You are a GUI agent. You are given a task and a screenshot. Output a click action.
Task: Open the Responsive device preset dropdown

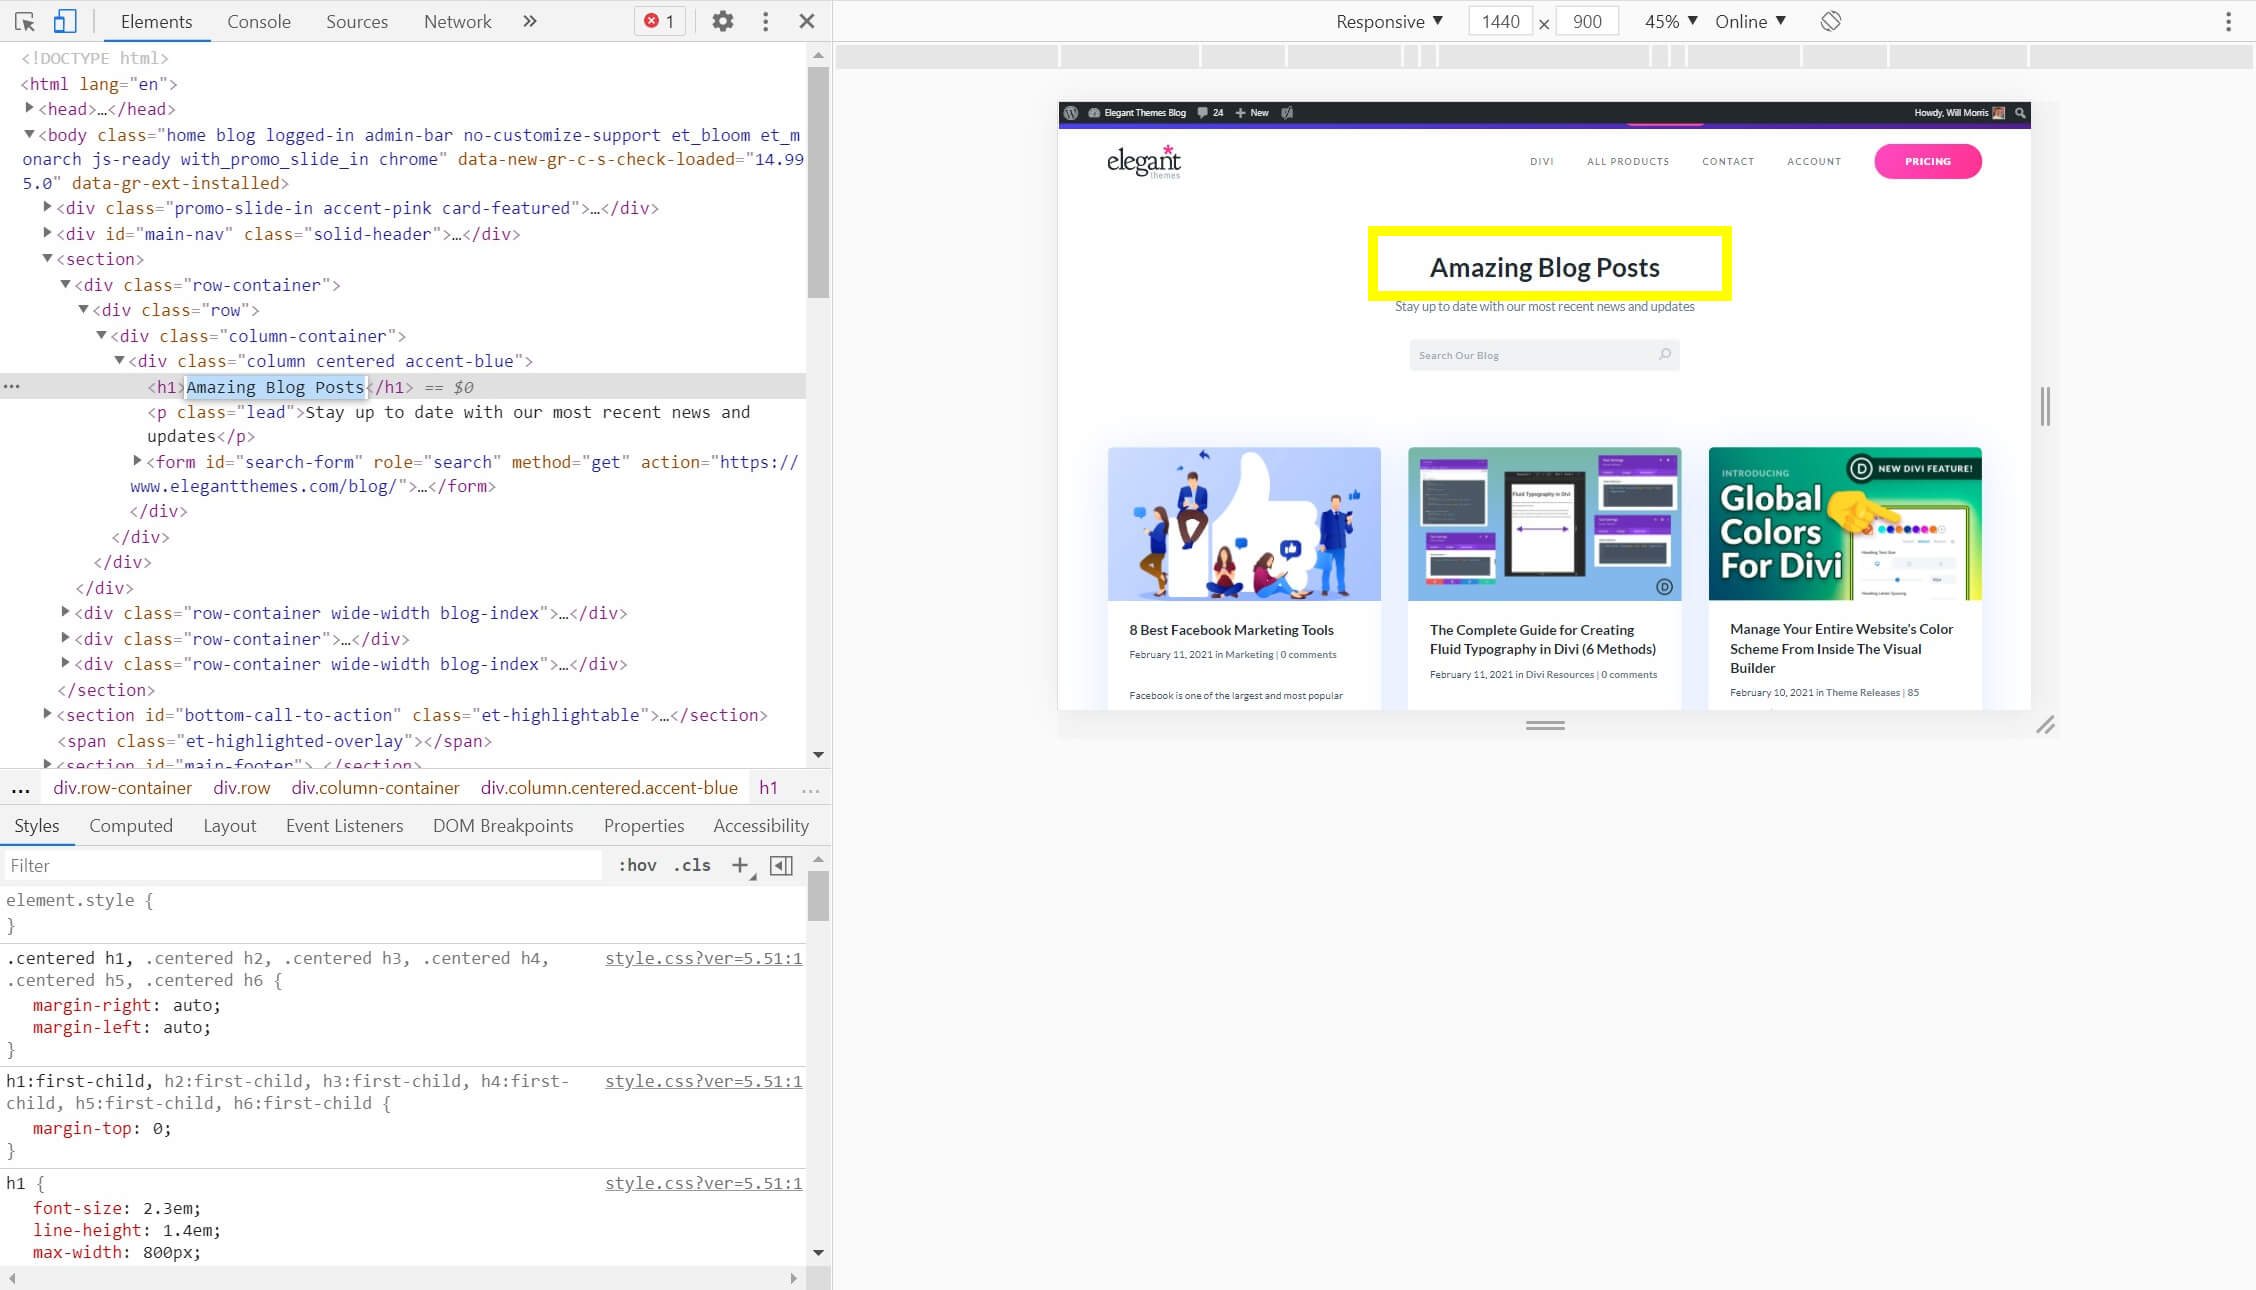click(1389, 21)
